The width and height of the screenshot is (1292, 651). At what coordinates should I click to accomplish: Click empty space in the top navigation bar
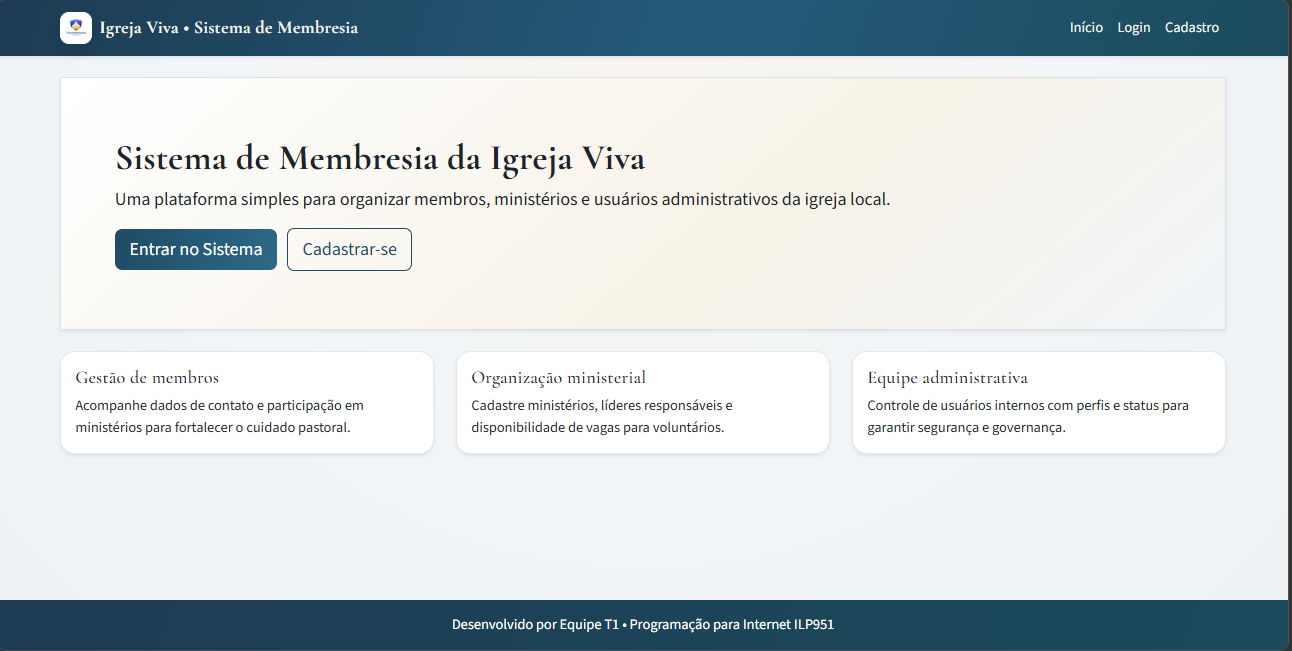click(x=700, y=28)
